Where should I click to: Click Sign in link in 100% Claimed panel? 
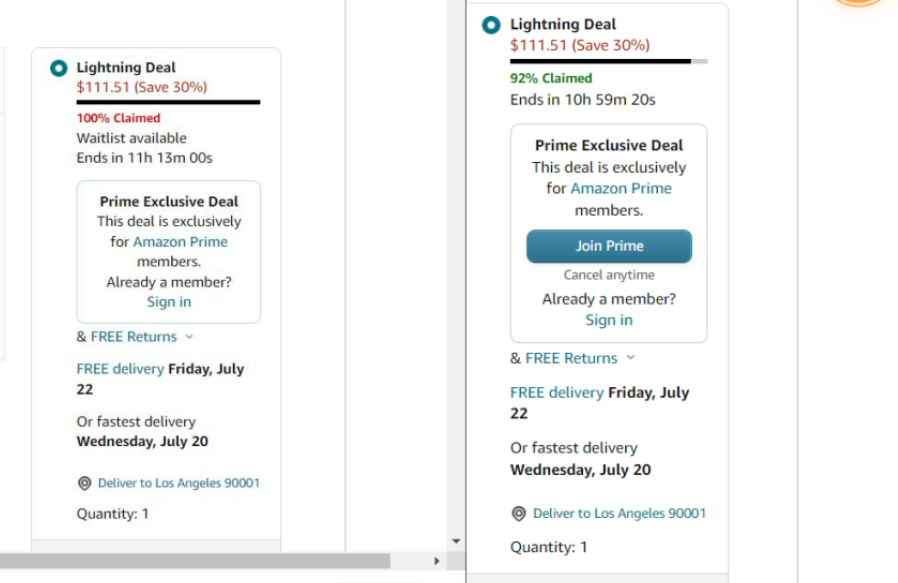pos(169,302)
